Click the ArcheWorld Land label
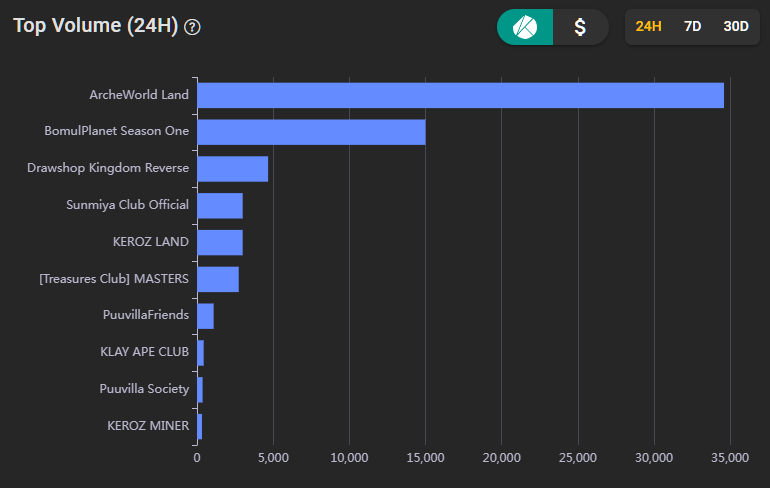770x488 pixels. pyautogui.click(x=139, y=95)
